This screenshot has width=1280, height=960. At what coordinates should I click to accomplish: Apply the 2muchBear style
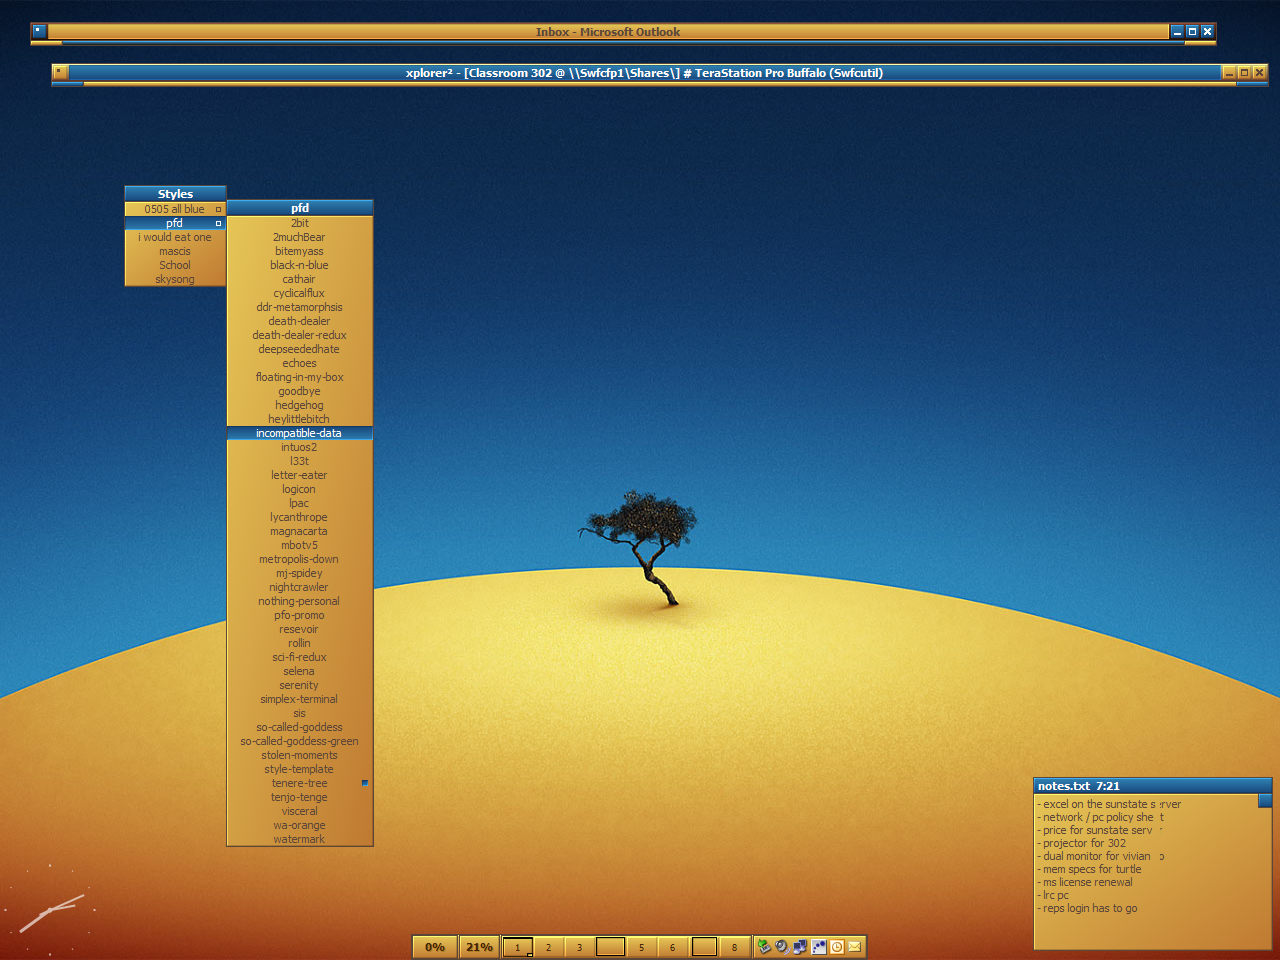[300, 237]
